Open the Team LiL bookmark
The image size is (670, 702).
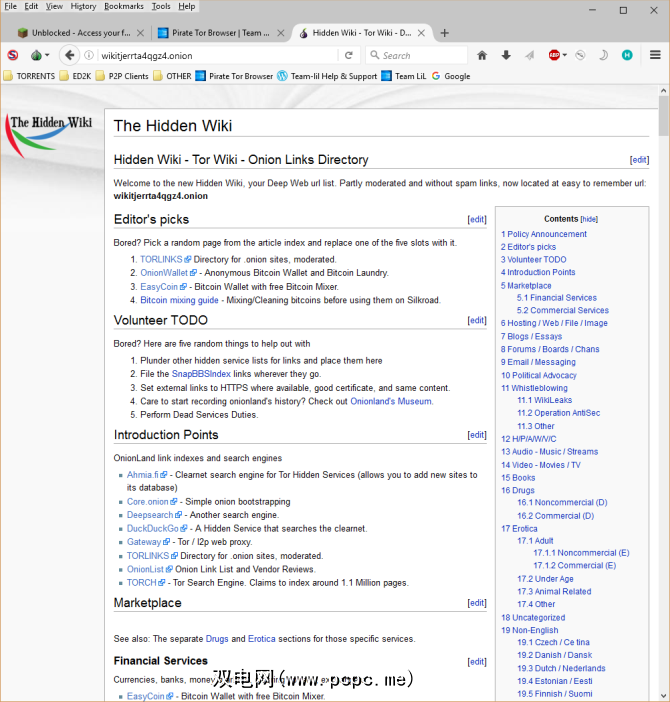pos(404,76)
